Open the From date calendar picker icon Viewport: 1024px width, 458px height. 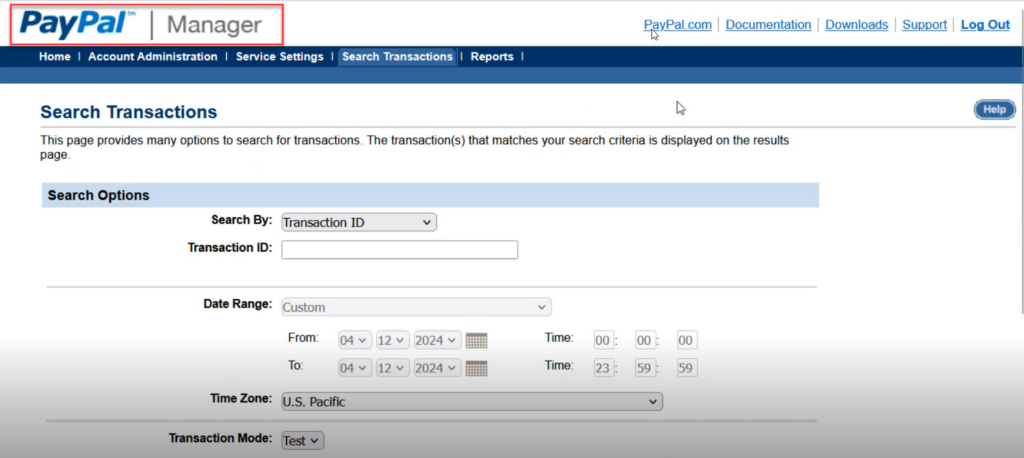pos(477,340)
